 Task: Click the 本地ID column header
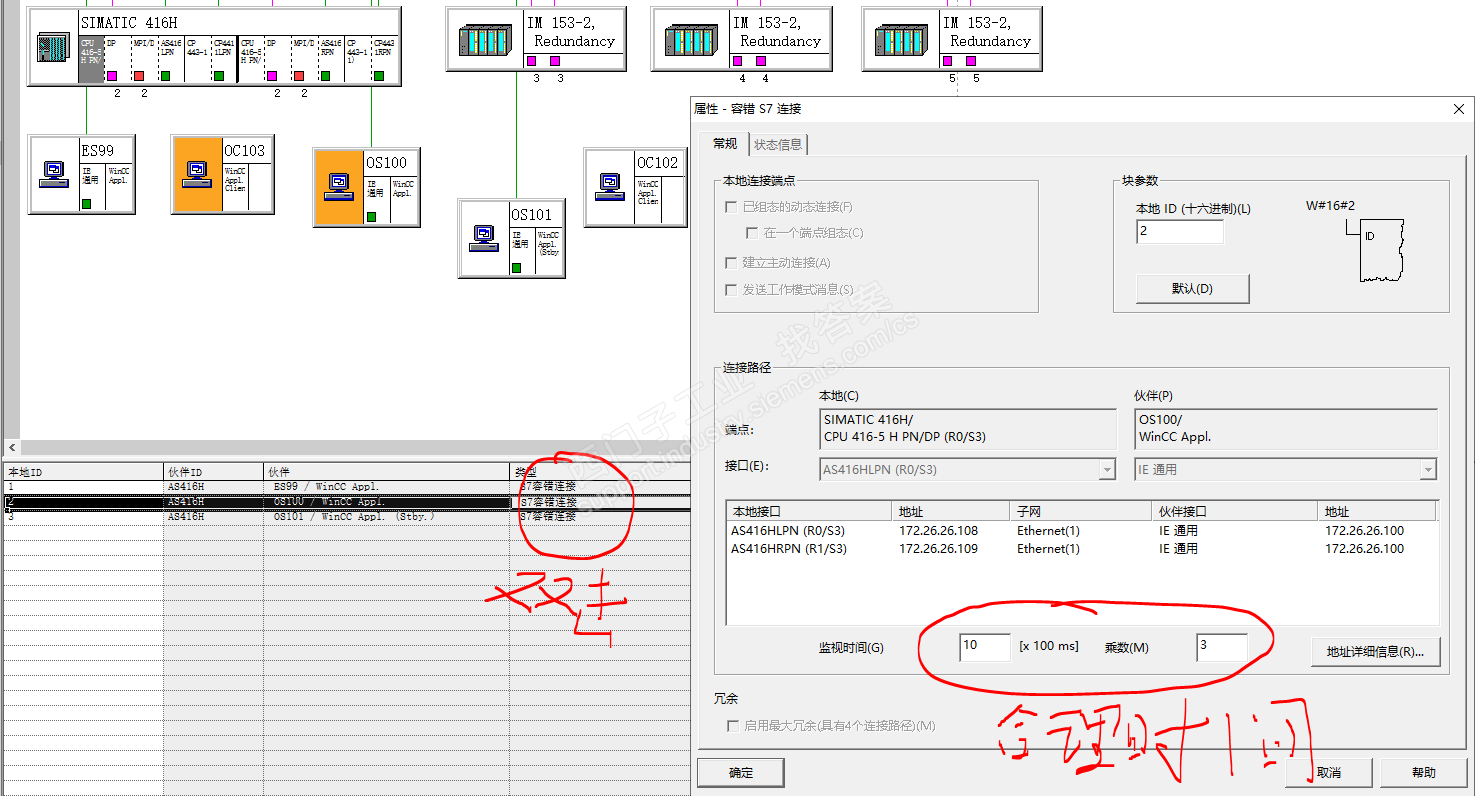tap(83, 472)
